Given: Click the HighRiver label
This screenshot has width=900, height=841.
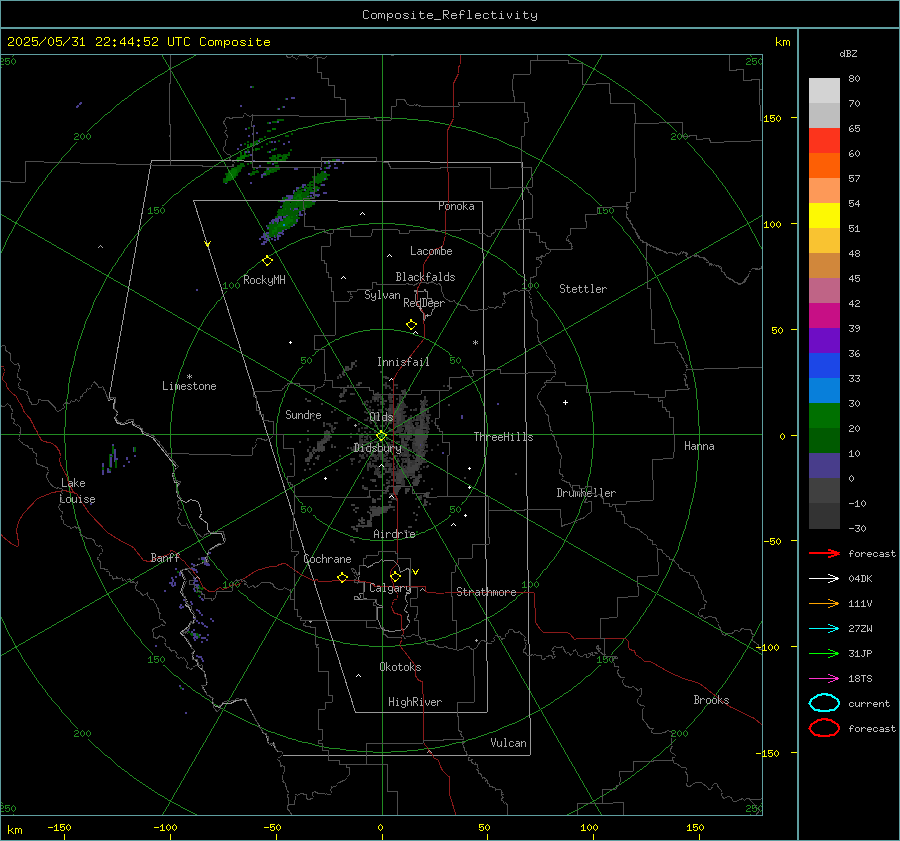Looking at the screenshot, I should tap(415, 702).
